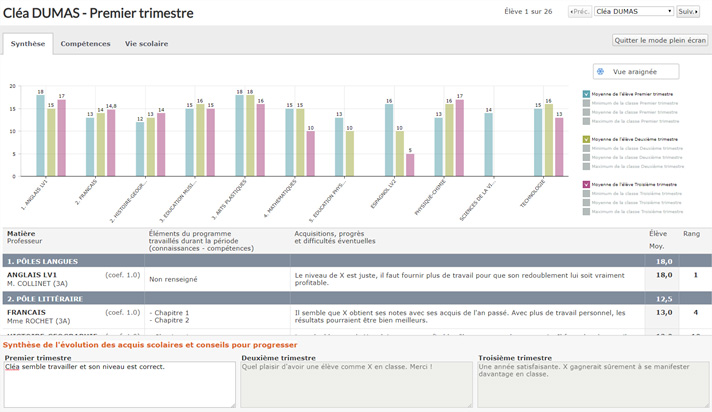Open the Cléa DUMAS student dropdown
712x412 pixels.
[x=634, y=11]
